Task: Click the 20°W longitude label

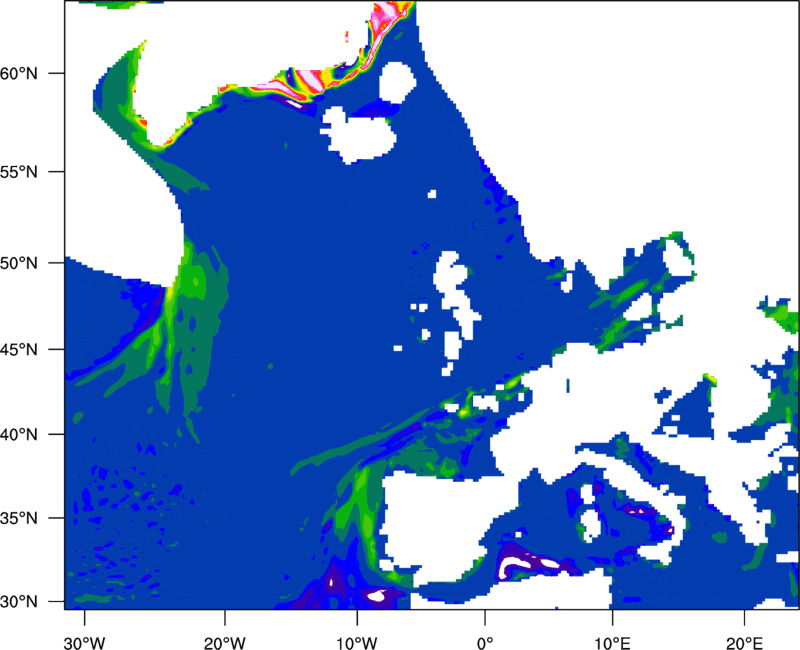Action: [x=225, y=643]
